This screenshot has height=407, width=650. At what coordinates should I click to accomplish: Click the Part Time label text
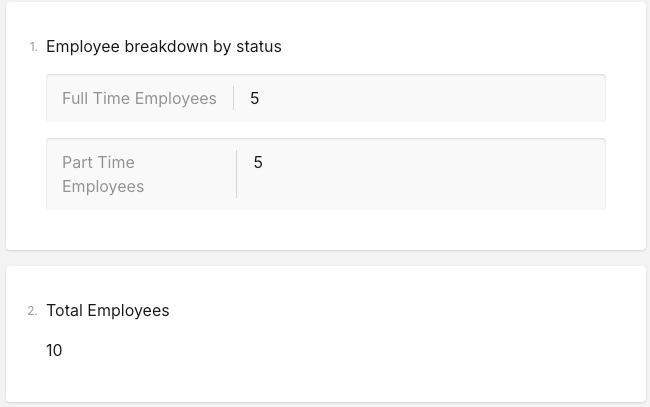pos(98,162)
